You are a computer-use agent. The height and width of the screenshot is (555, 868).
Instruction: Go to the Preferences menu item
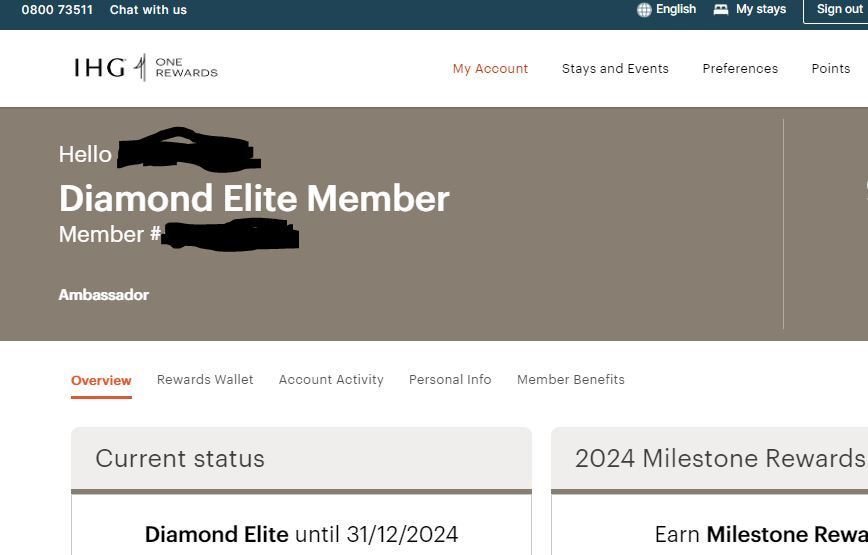[740, 69]
